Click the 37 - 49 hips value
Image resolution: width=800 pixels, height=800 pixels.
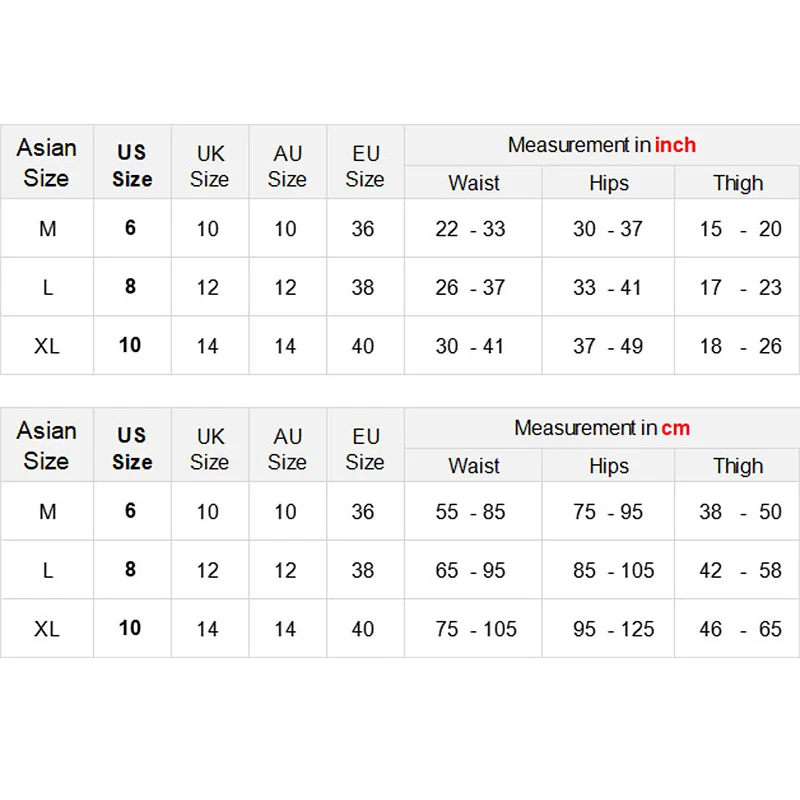pos(608,346)
